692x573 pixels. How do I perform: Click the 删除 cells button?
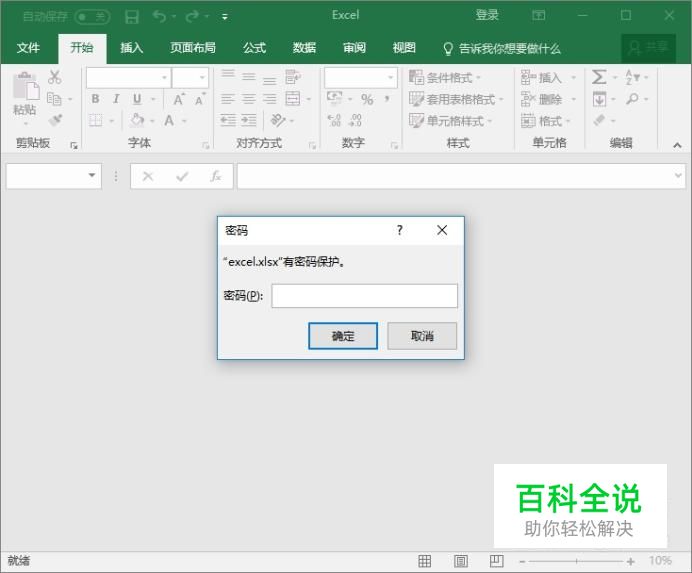(541, 99)
